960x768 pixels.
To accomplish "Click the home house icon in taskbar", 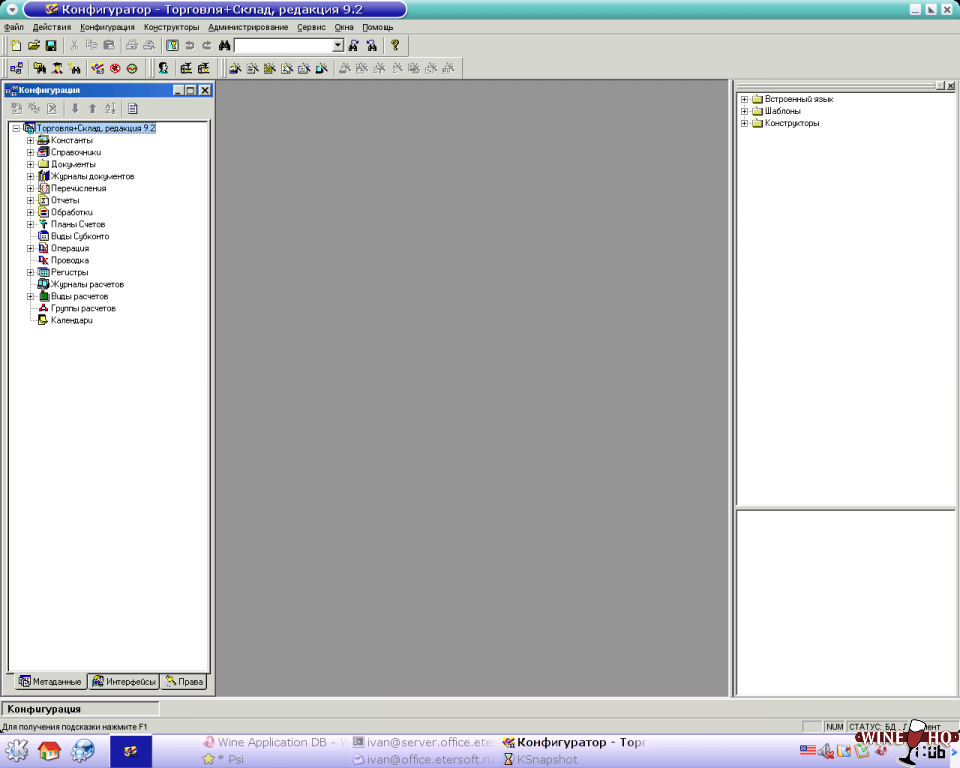I will [x=50, y=751].
